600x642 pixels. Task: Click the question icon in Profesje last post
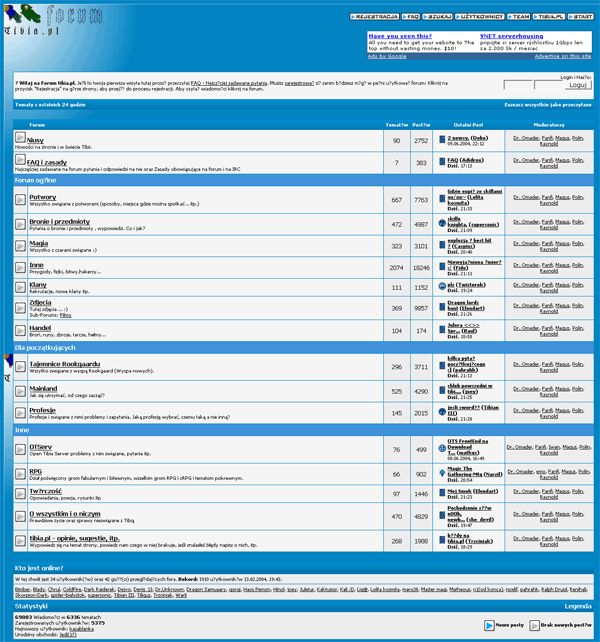442,411
